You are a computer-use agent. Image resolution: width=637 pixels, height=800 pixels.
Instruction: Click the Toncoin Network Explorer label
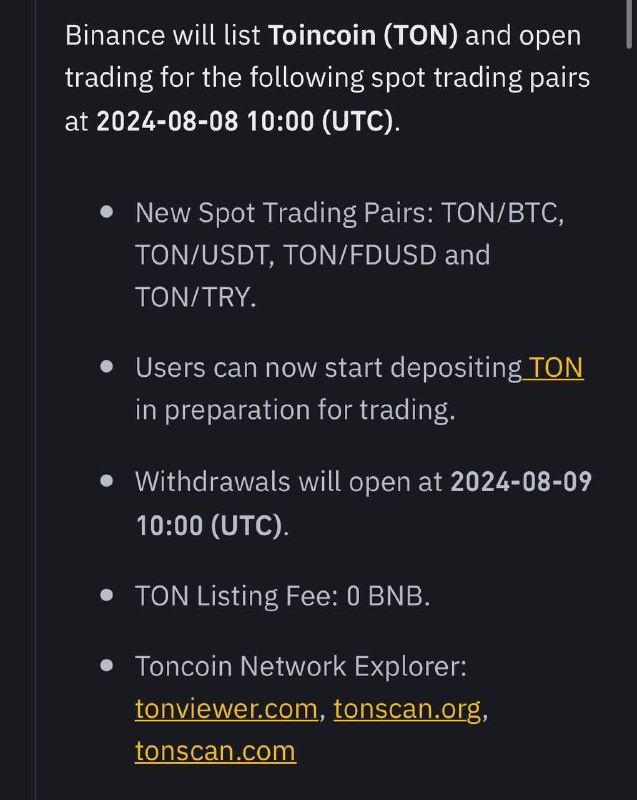(300, 666)
